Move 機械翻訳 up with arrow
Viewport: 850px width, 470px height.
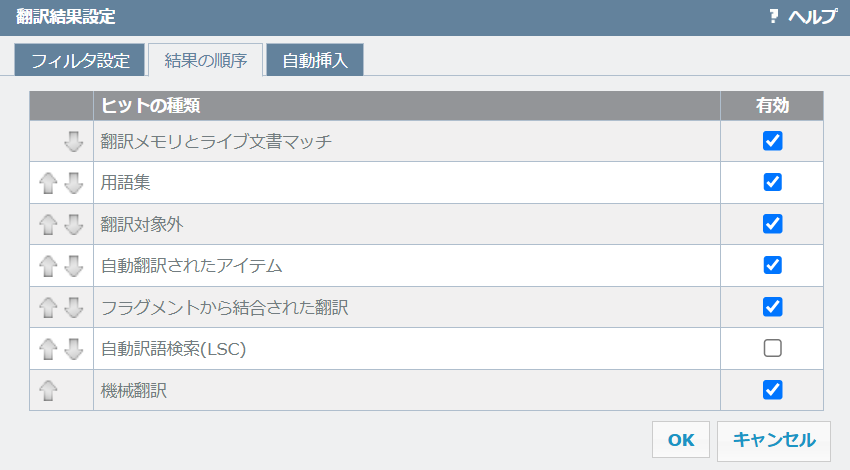tap(48, 390)
